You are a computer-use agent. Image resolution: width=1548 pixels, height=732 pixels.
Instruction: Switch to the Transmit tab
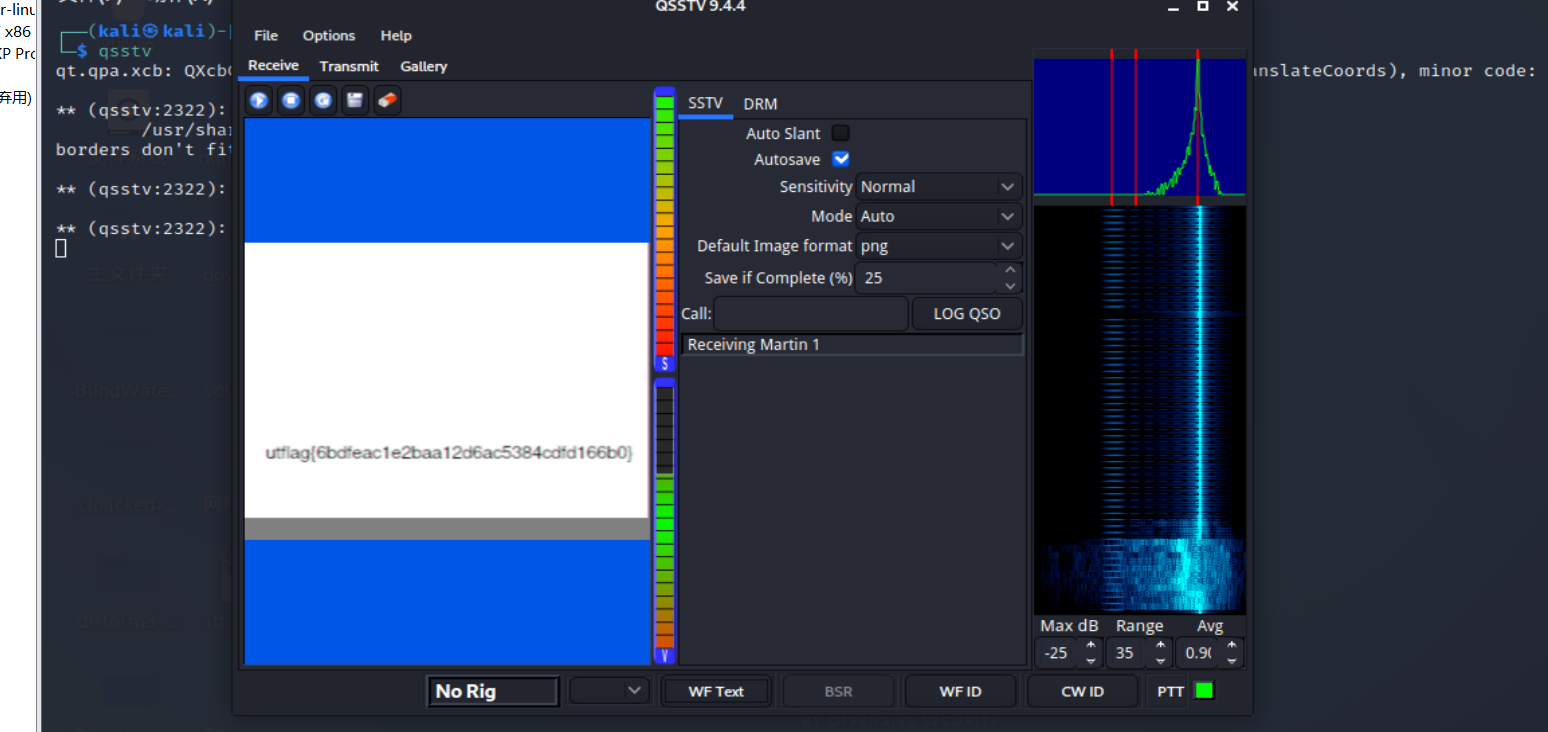(x=349, y=66)
